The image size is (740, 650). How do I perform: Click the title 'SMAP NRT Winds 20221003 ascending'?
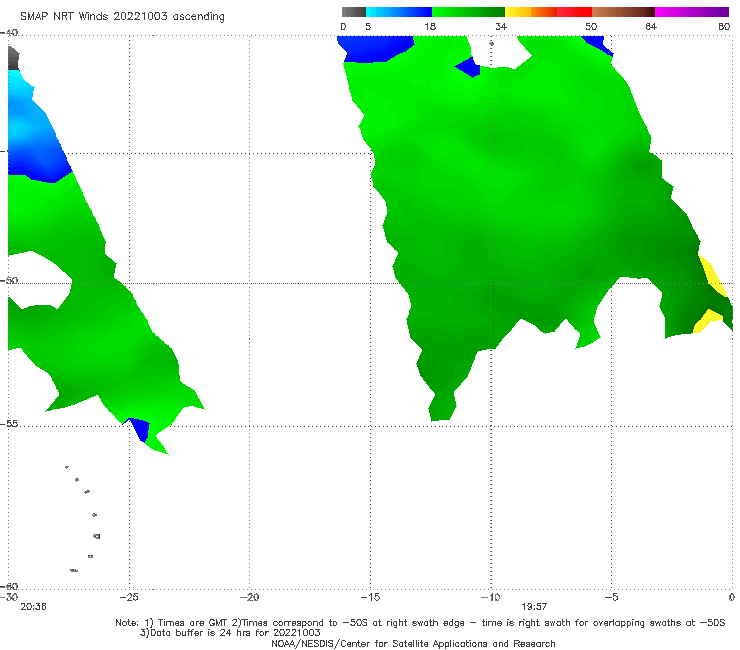click(x=122, y=16)
